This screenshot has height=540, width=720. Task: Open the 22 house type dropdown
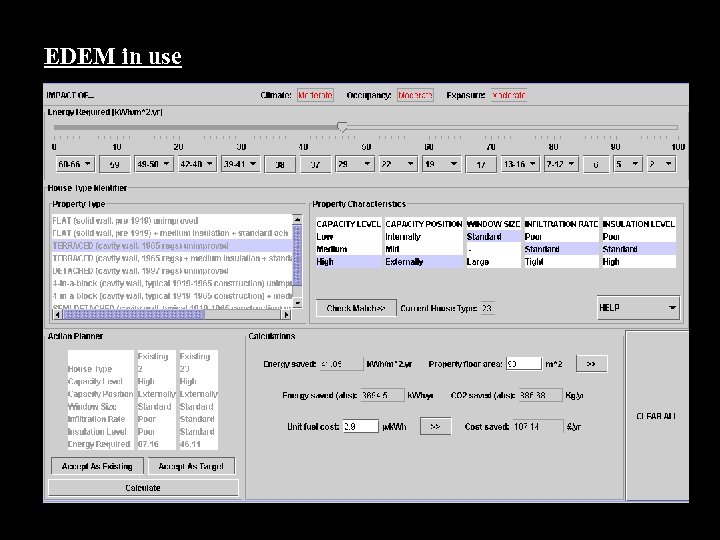tap(398, 164)
